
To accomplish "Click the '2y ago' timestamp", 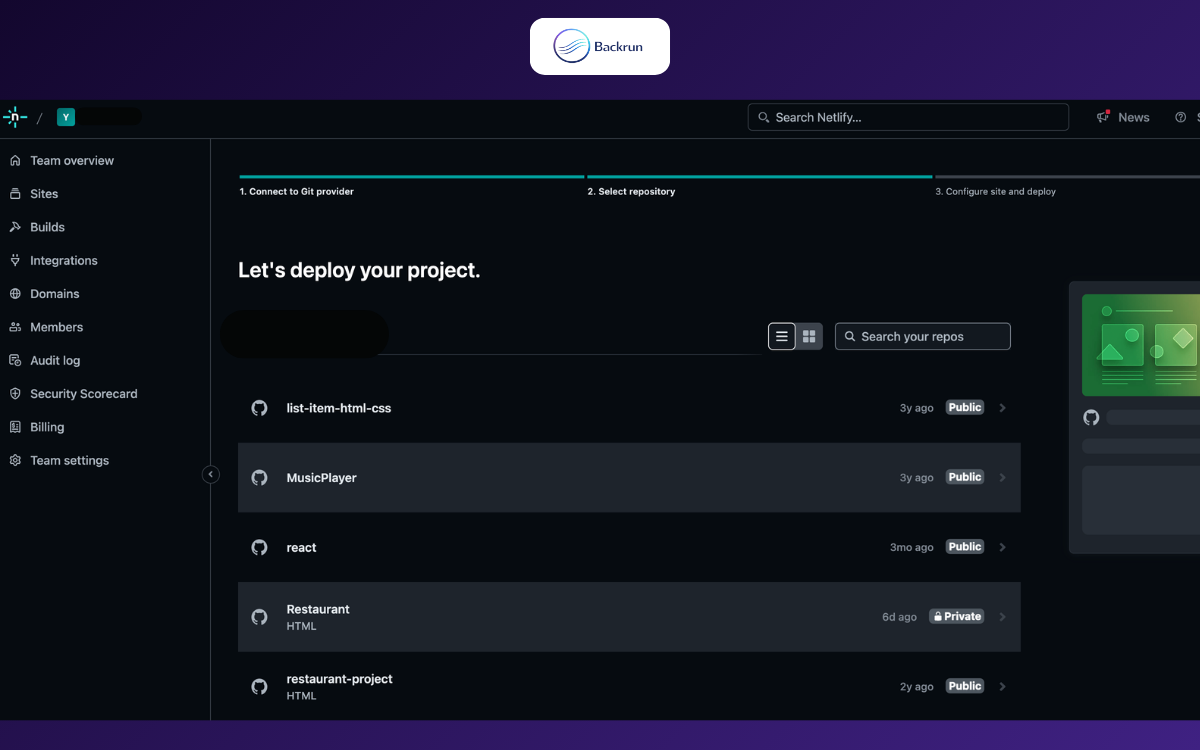I will tap(917, 687).
